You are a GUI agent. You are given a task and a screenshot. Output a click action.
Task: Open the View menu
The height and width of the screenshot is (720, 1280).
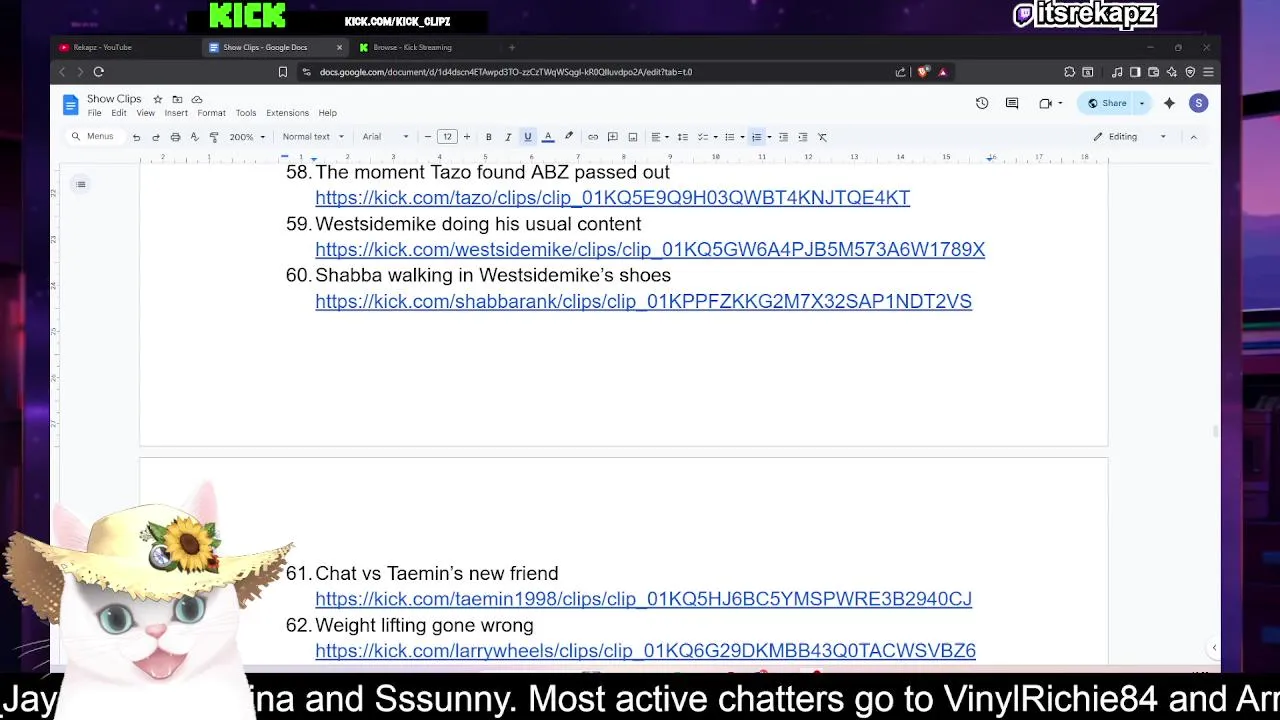(145, 113)
